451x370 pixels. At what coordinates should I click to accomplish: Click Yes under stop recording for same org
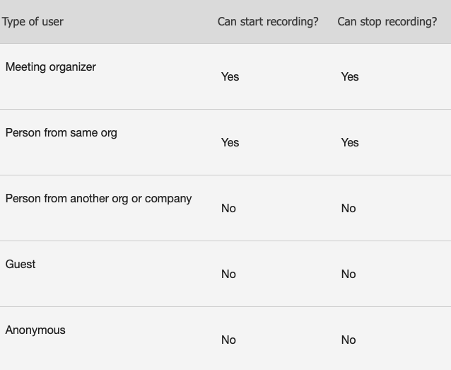pyautogui.click(x=350, y=143)
